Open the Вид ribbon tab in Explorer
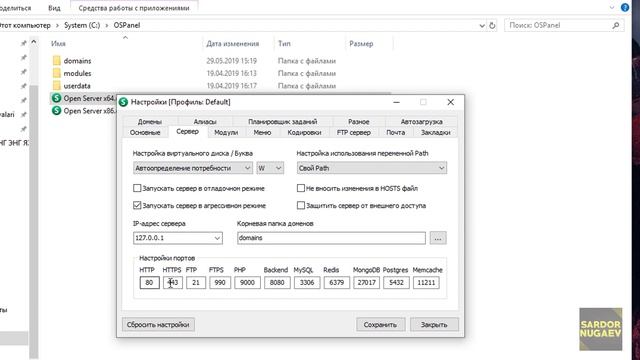The width and height of the screenshot is (640, 360). point(54,8)
